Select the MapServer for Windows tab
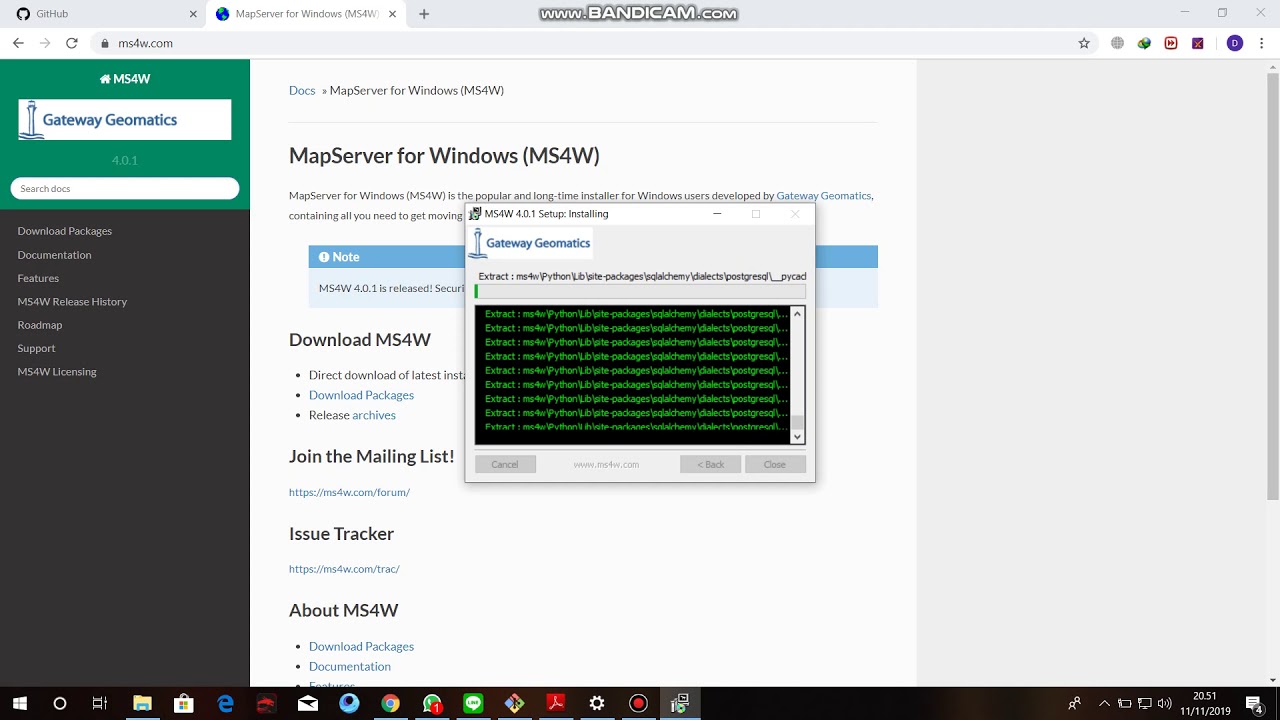Viewport: 1280px width, 720px height. click(305, 14)
